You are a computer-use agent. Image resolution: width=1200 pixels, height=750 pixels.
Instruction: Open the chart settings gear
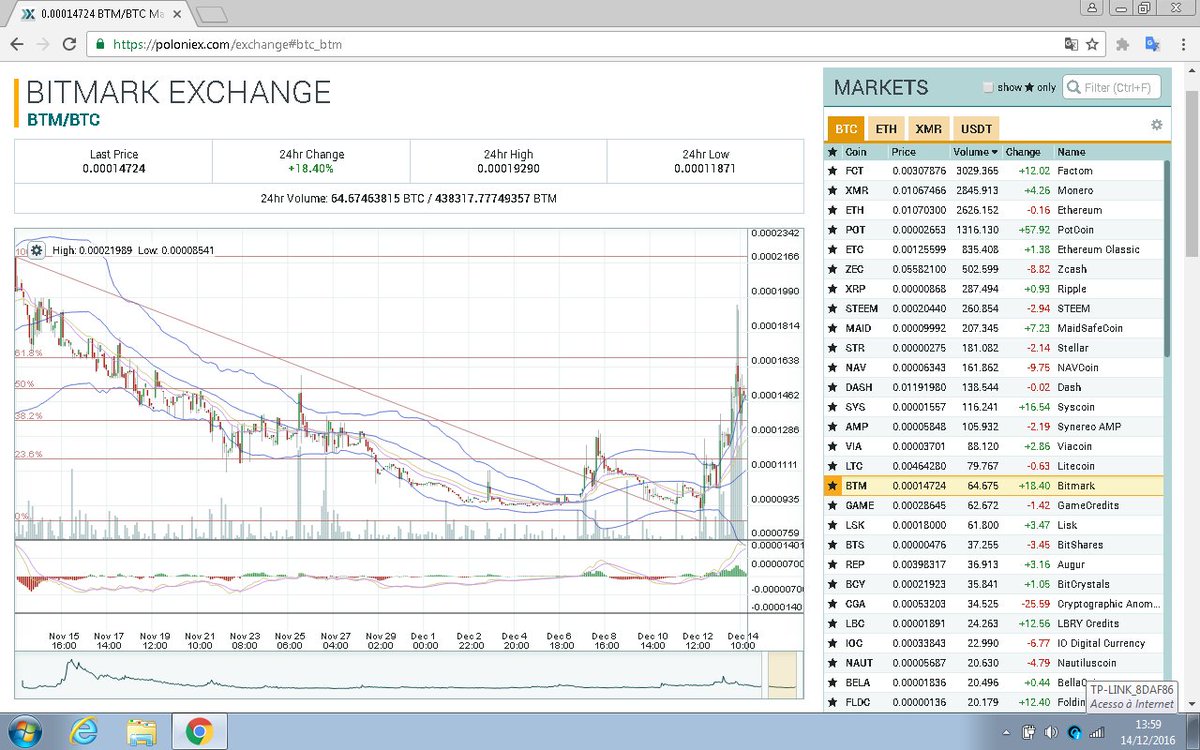pos(36,251)
